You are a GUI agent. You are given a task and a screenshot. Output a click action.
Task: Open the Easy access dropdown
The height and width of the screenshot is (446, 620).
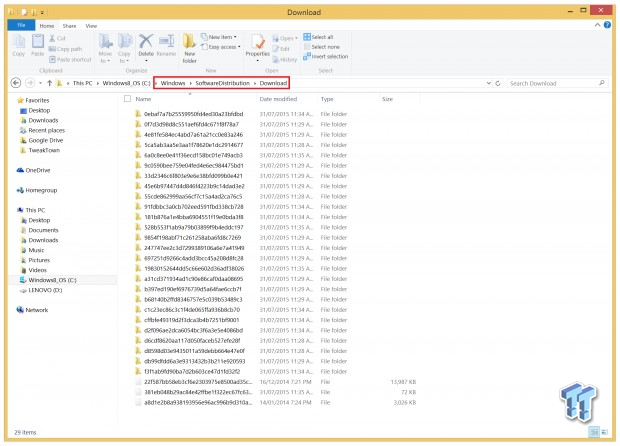[x=221, y=47]
